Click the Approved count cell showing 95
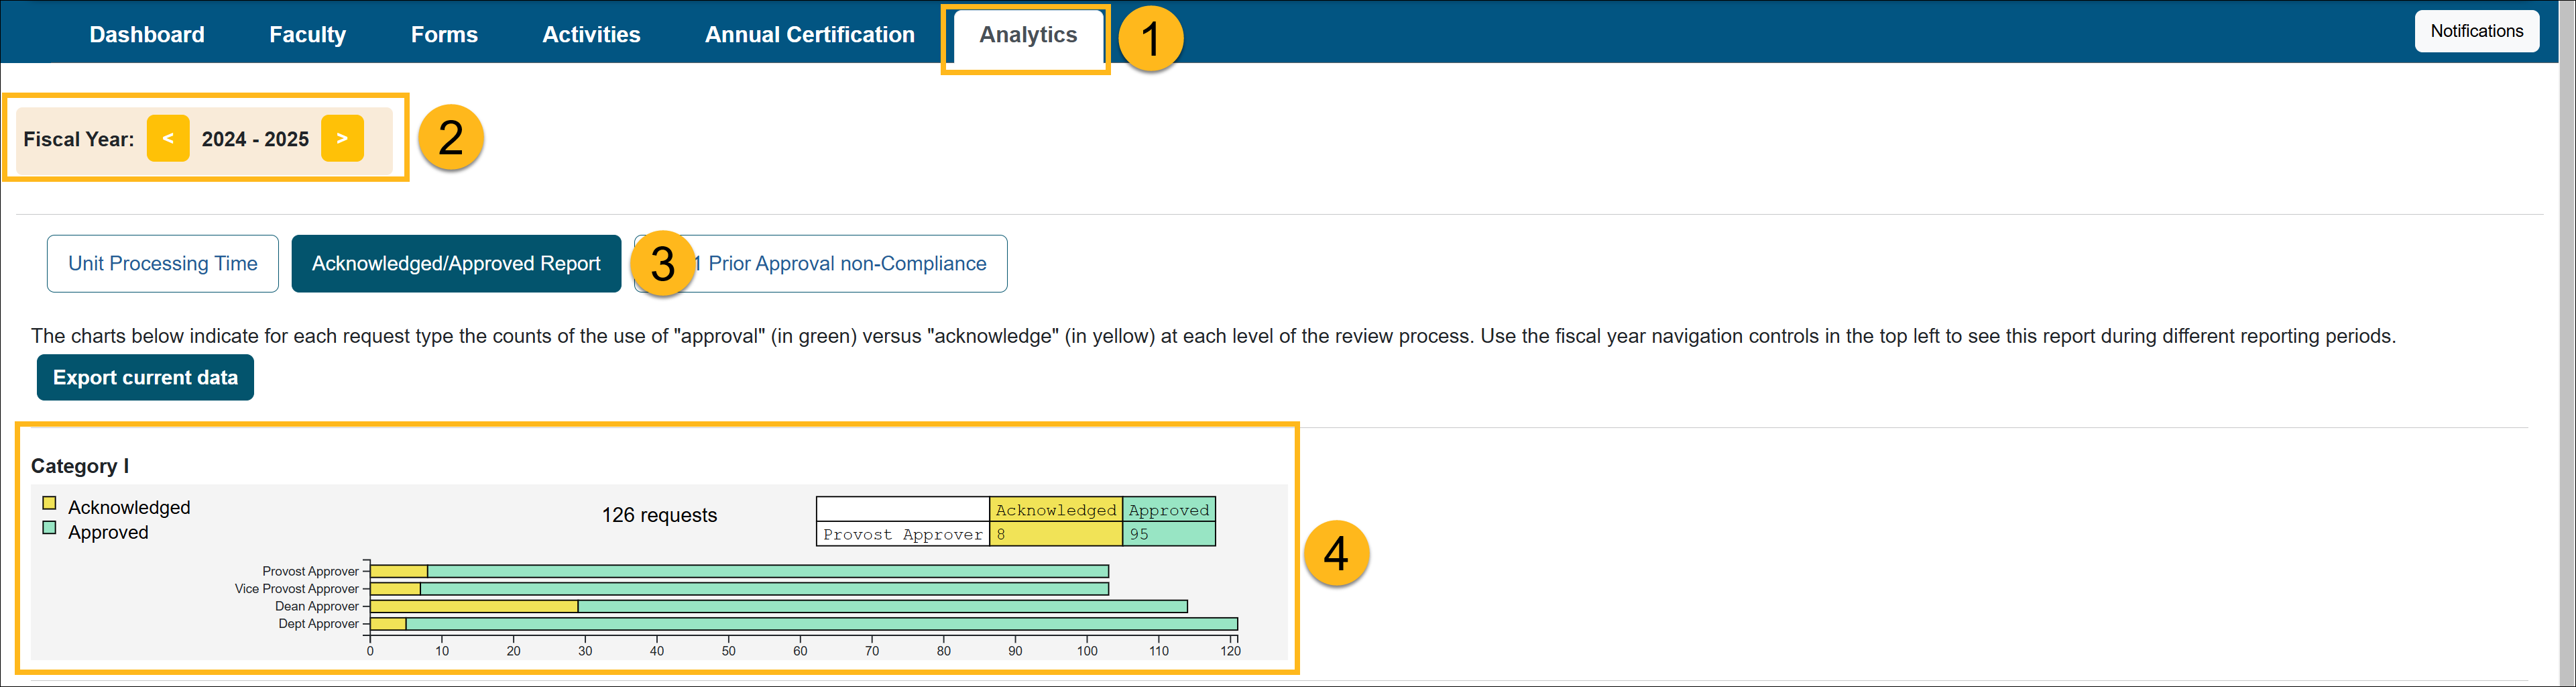Viewport: 2576px width, 687px height. point(1168,534)
